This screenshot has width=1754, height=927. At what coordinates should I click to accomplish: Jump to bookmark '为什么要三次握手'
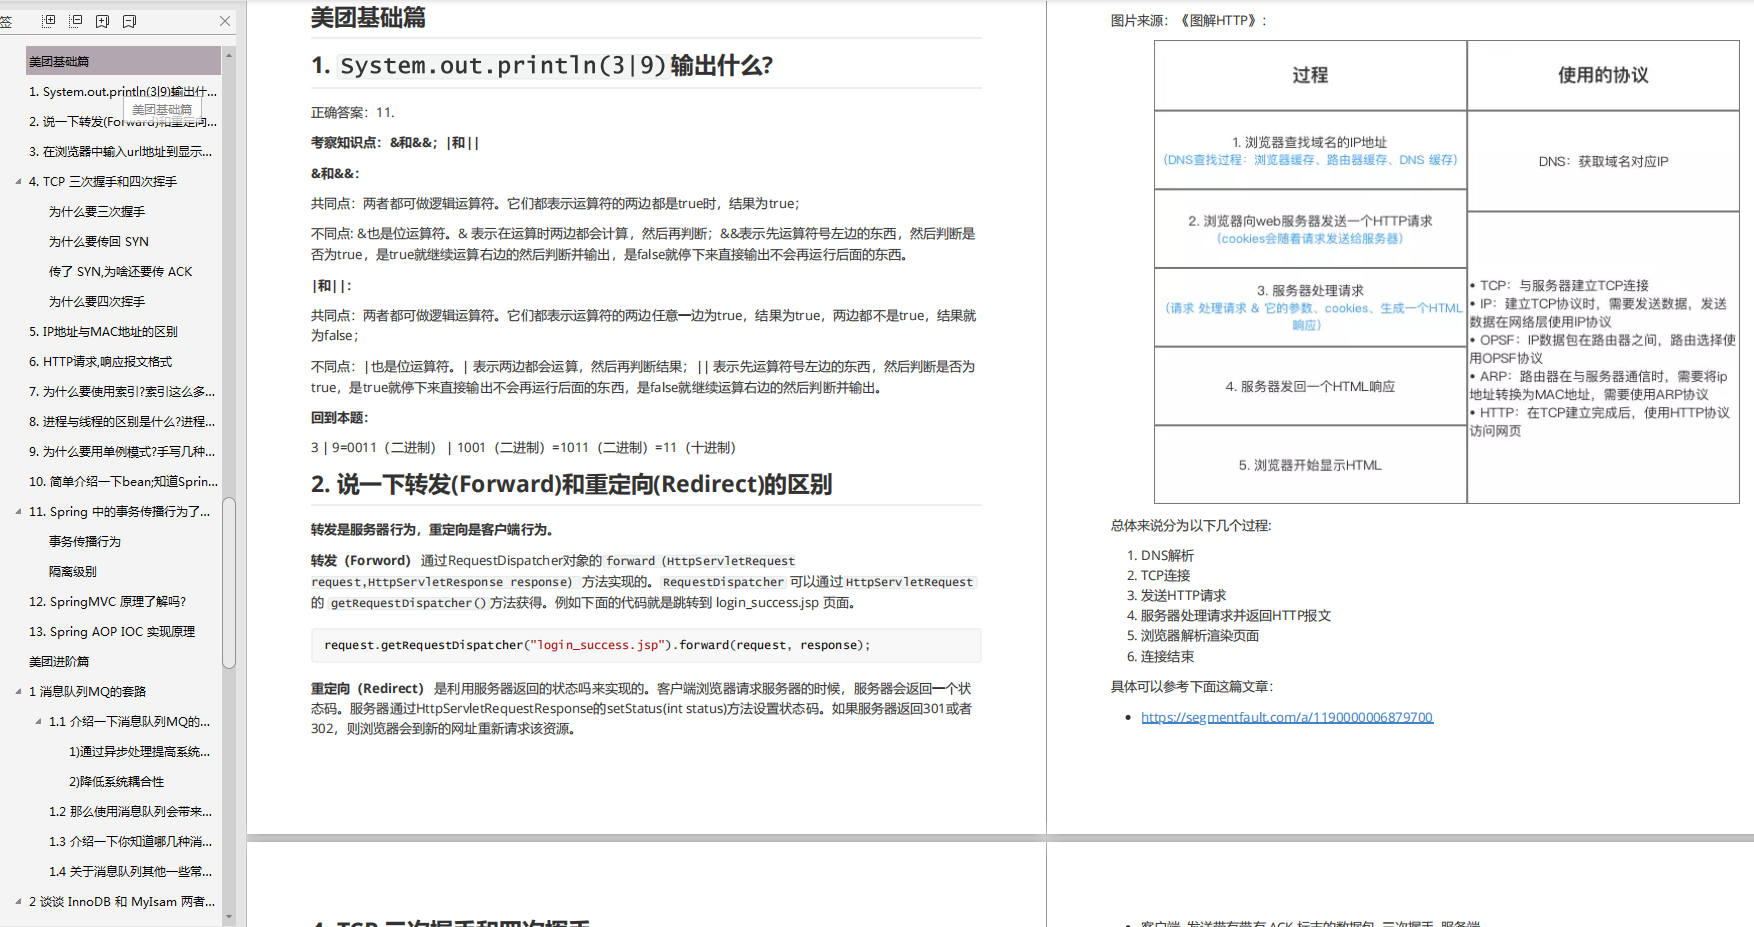97,212
